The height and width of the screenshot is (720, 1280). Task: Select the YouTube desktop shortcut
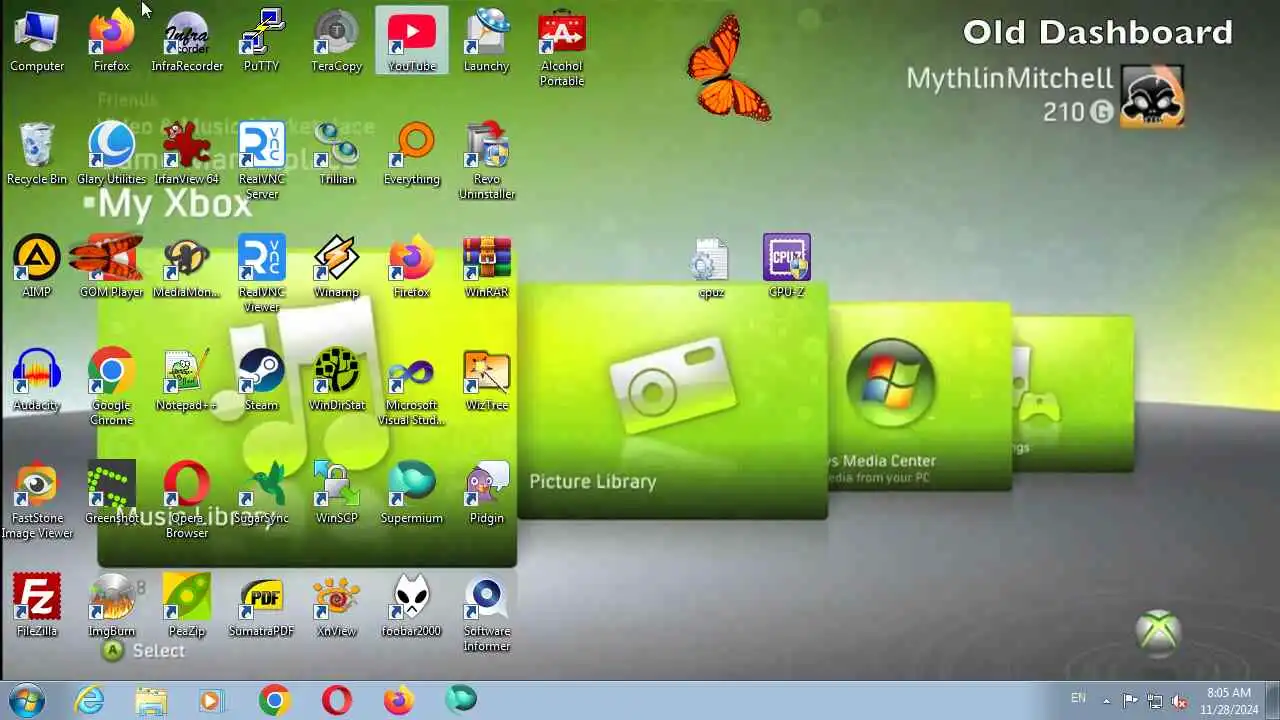pyautogui.click(x=412, y=40)
